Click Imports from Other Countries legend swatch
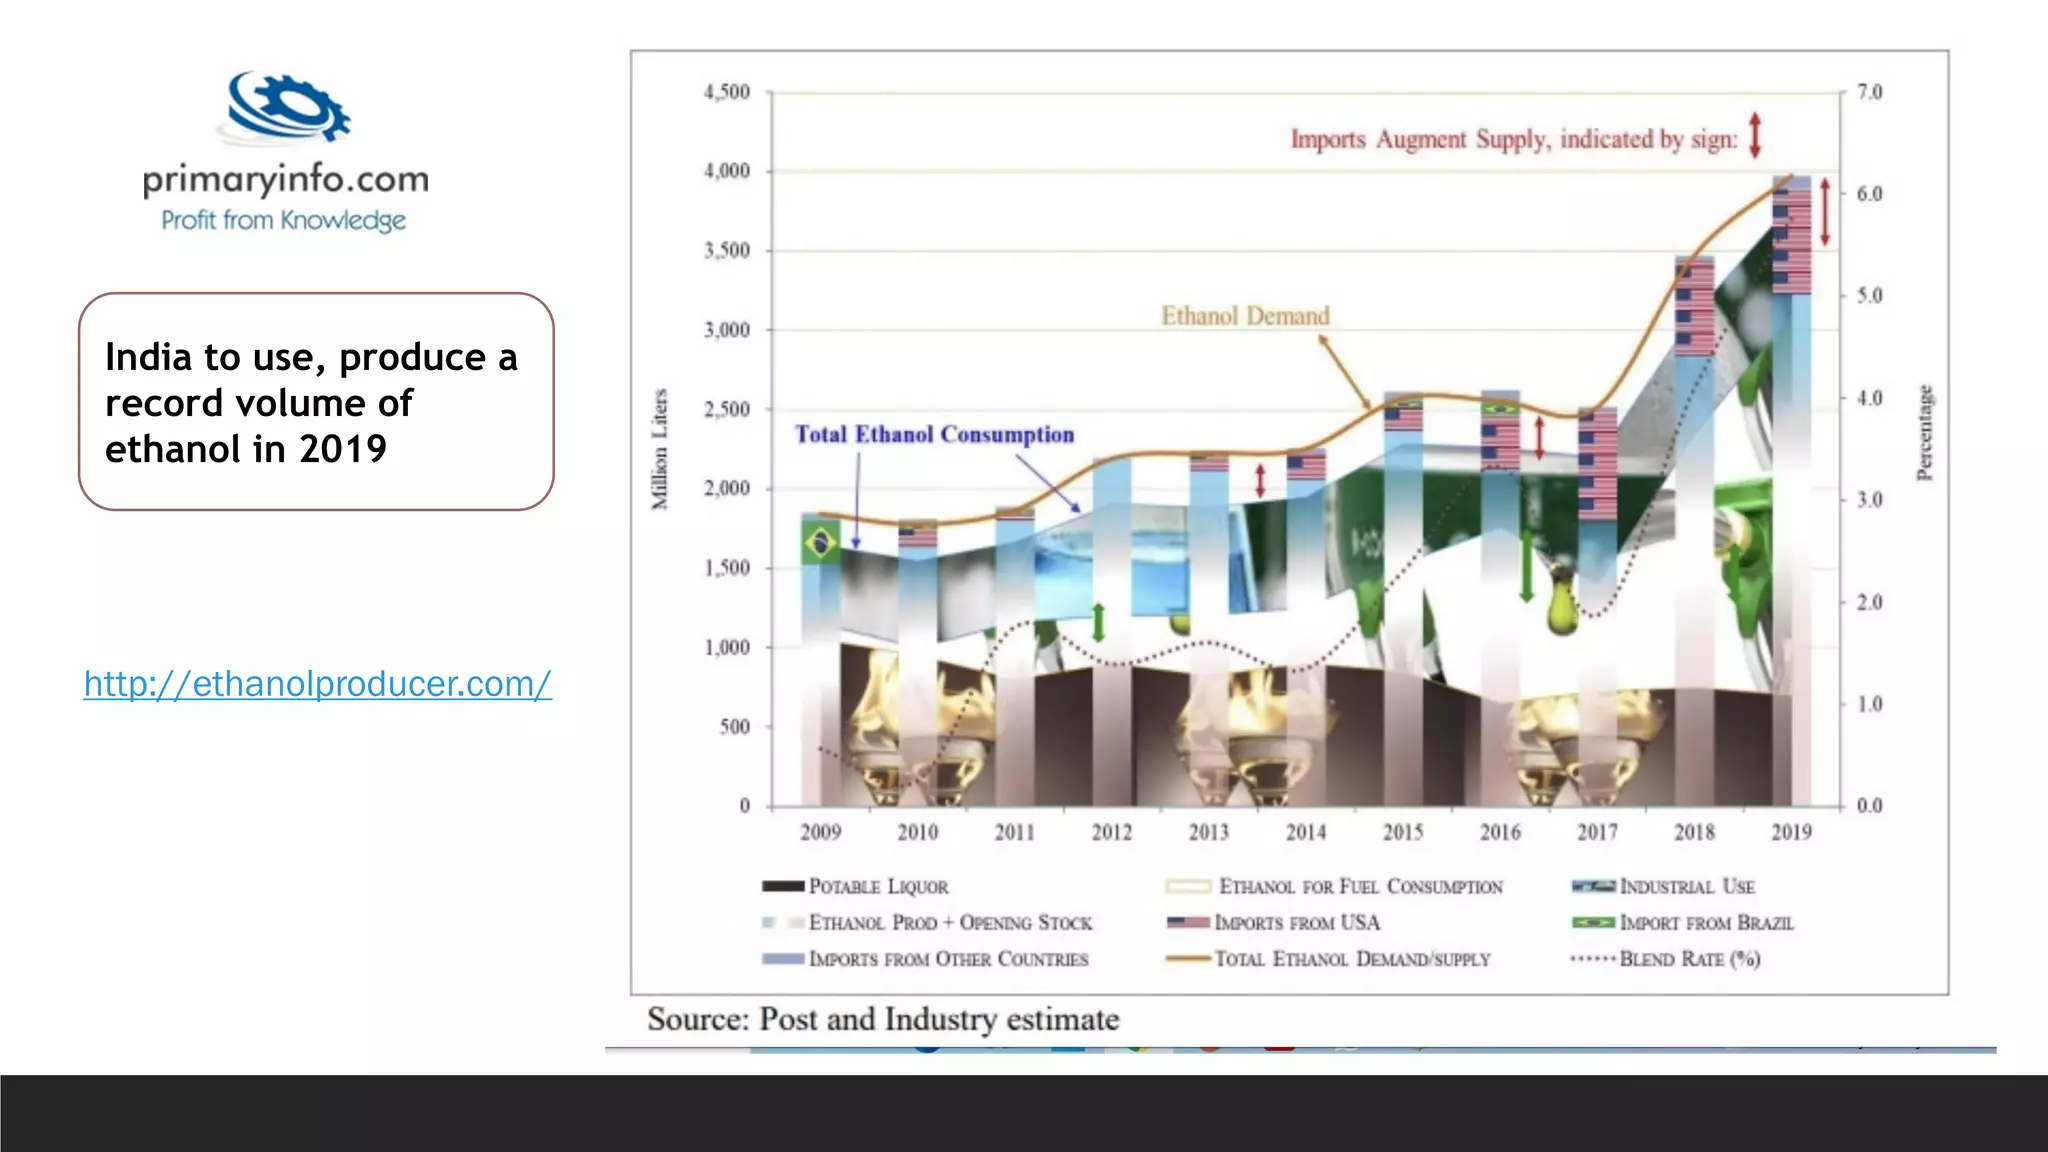Image resolution: width=2048 pixels, height=1152 pixels. 782,959
